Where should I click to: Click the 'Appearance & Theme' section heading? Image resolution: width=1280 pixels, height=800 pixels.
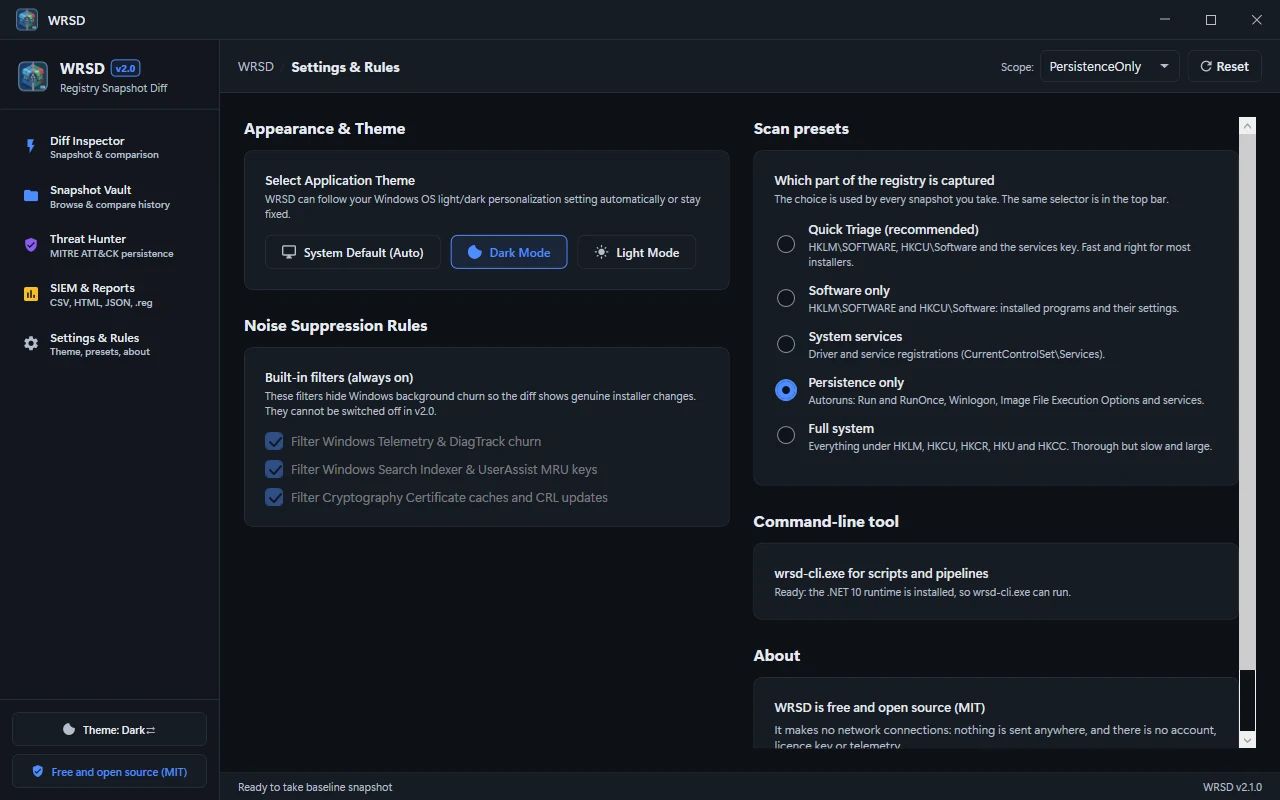[325, 128]
